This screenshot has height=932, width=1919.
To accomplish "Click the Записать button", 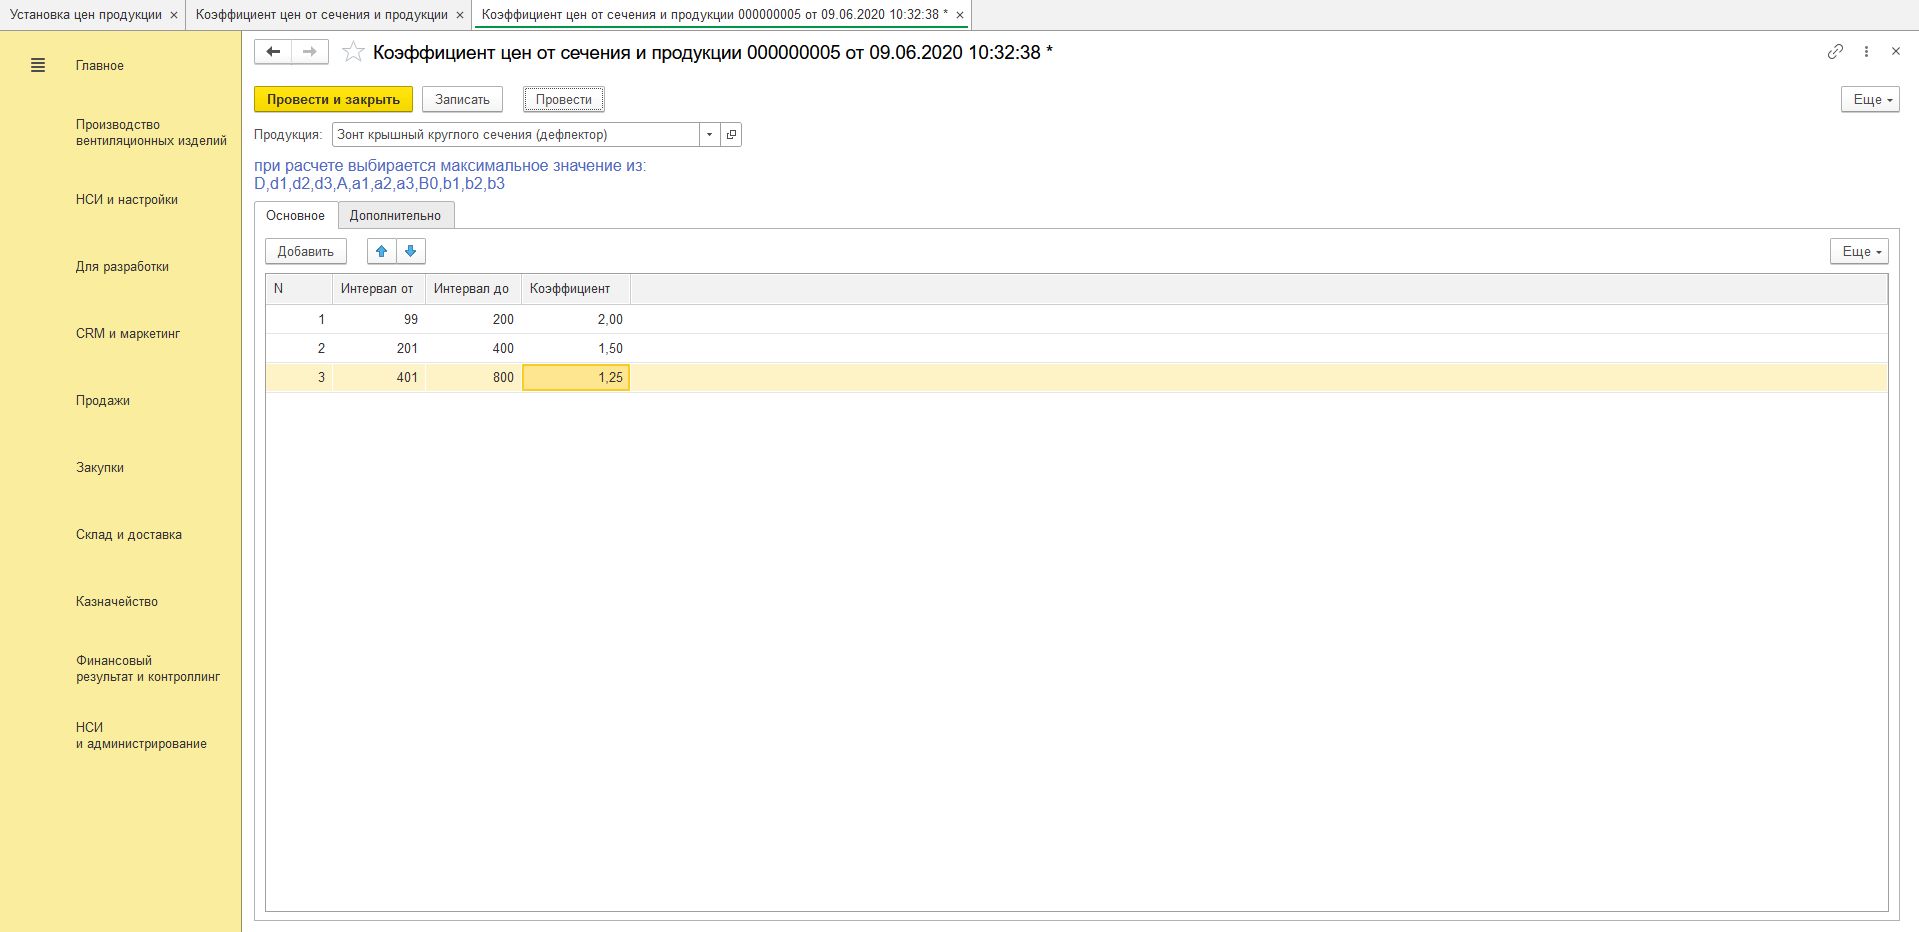I will tap(462, 100).
